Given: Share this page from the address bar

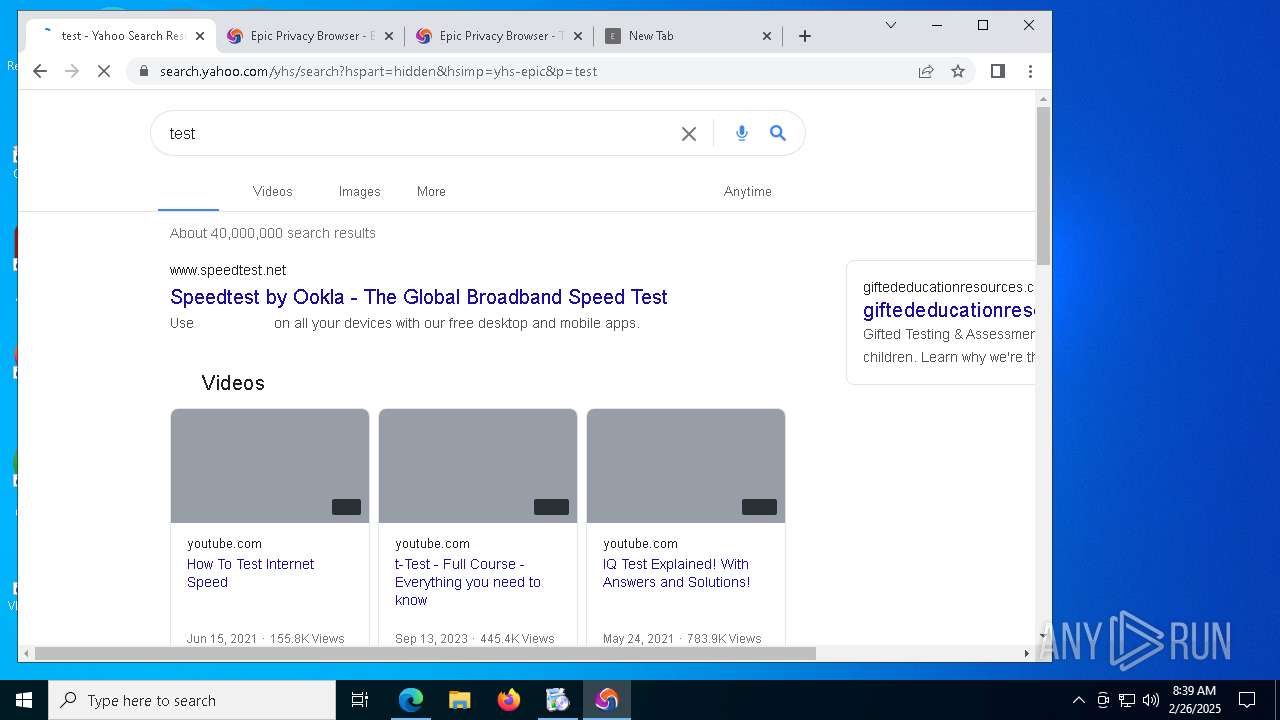Looking at the screenshot, I should 926,71.
